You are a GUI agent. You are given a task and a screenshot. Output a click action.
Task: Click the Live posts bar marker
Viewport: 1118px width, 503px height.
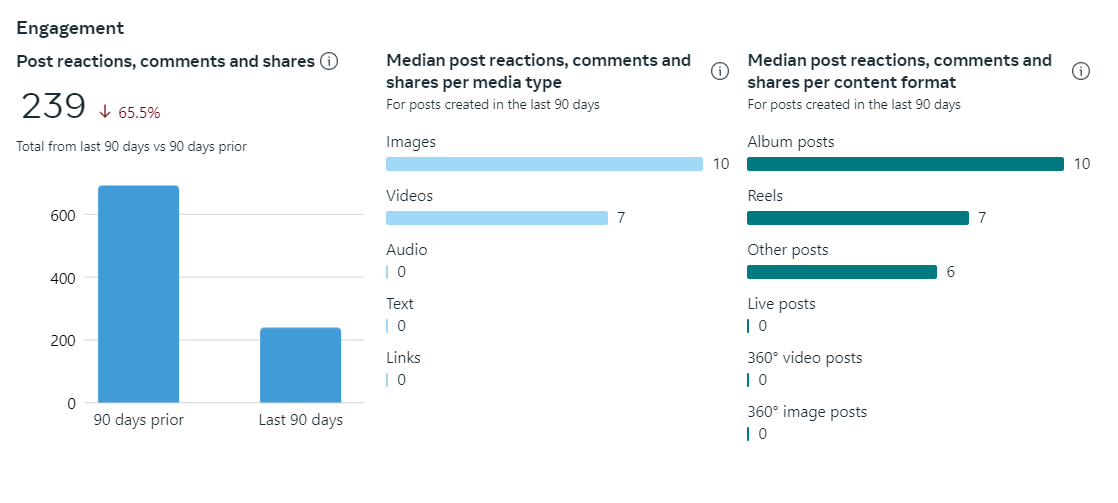748,326
